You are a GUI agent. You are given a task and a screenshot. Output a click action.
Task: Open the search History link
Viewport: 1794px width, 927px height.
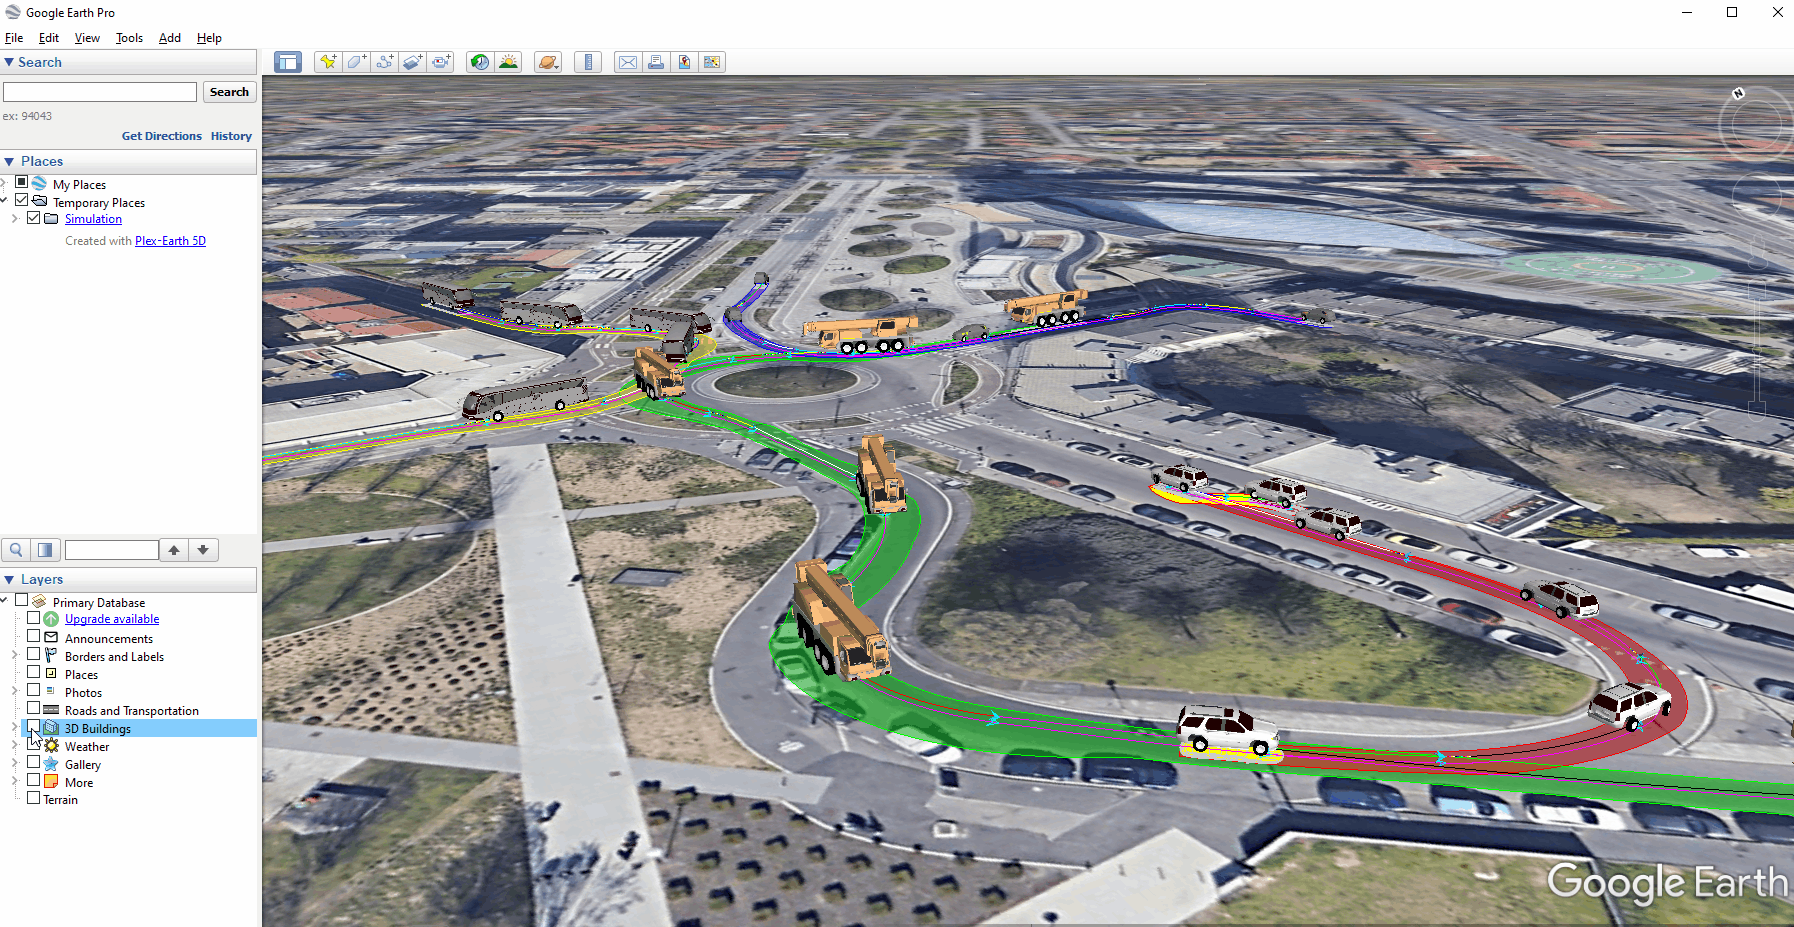[x=231, y=136]
